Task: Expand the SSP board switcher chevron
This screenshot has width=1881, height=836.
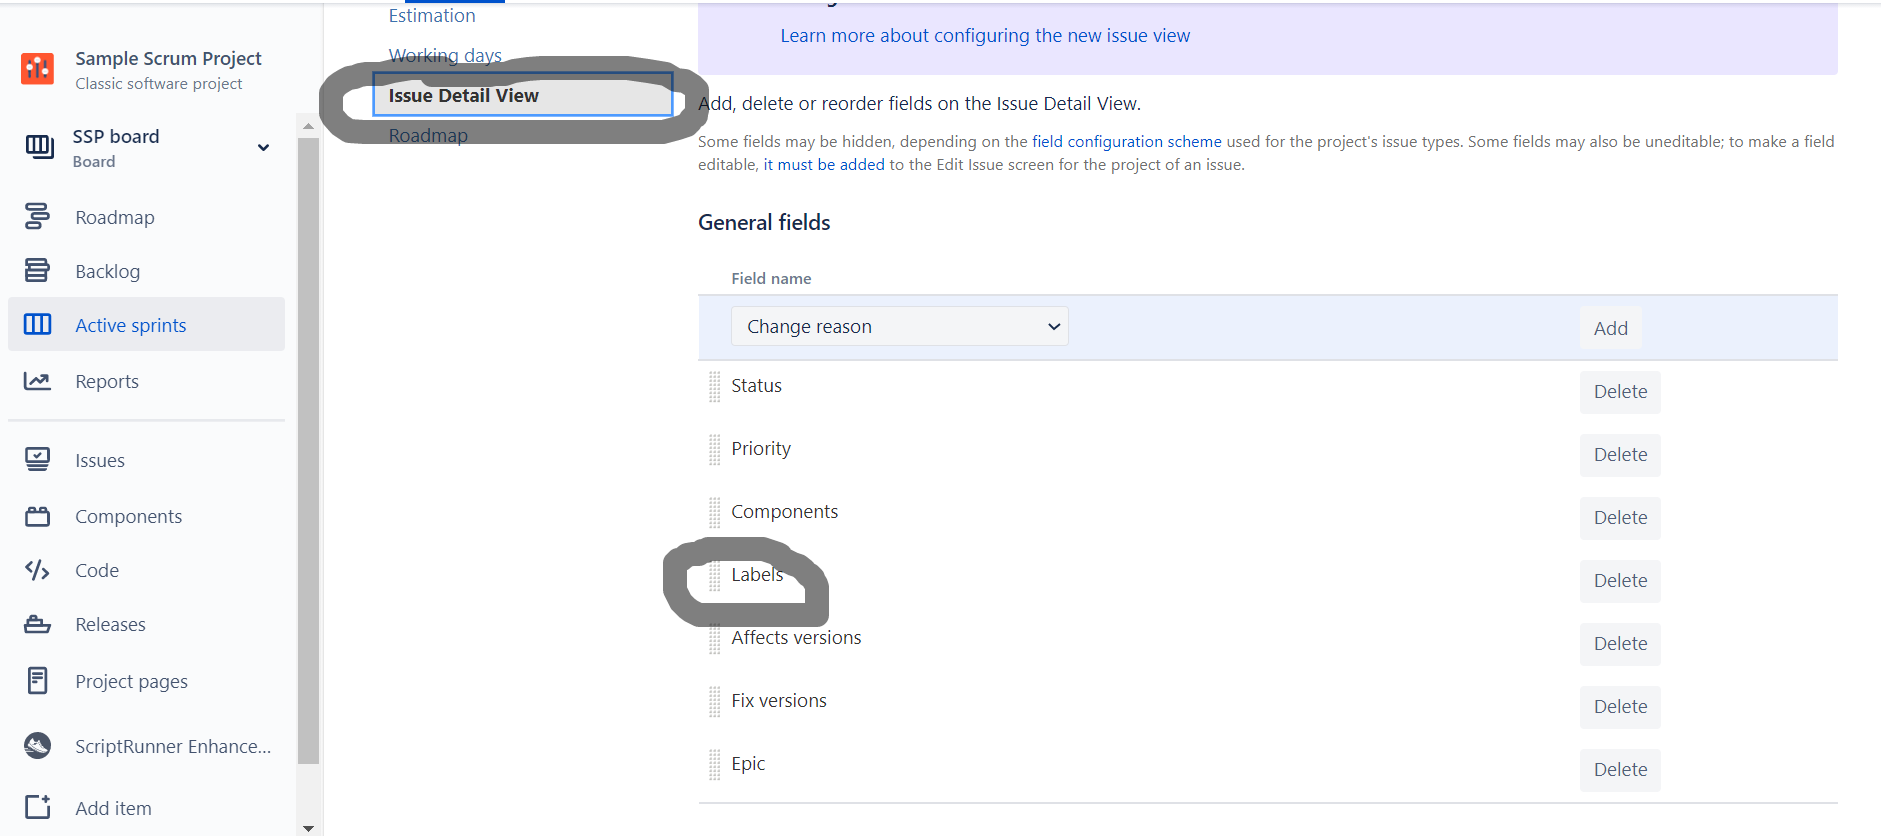Action: tap(263, 148)
